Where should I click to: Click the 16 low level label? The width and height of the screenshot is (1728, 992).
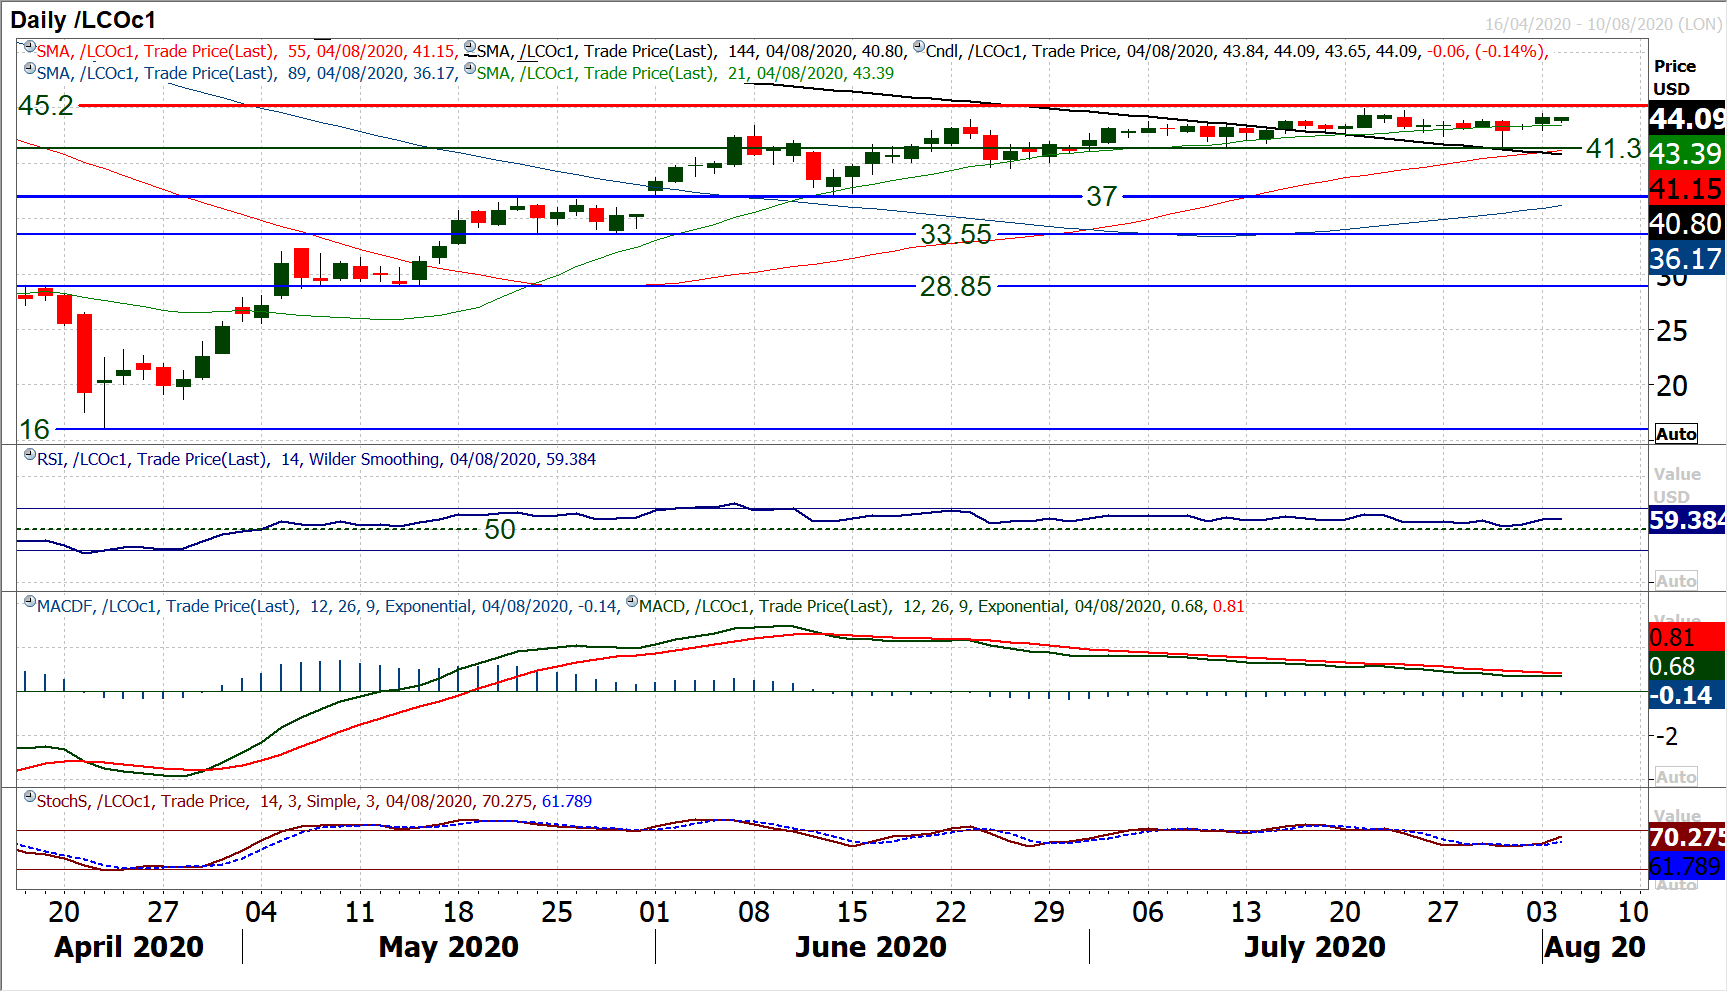pyautogui.click(x=34, y=429)
